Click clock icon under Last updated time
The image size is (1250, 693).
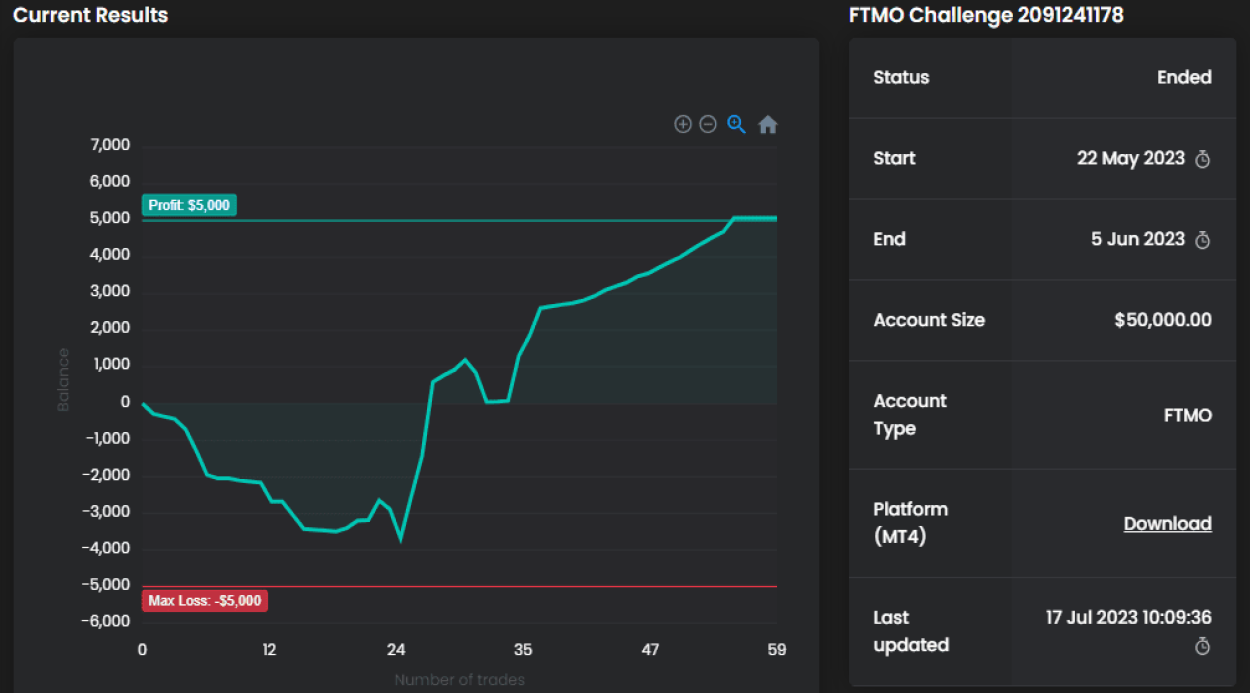pyautogui.click(x=1203, y=646)
